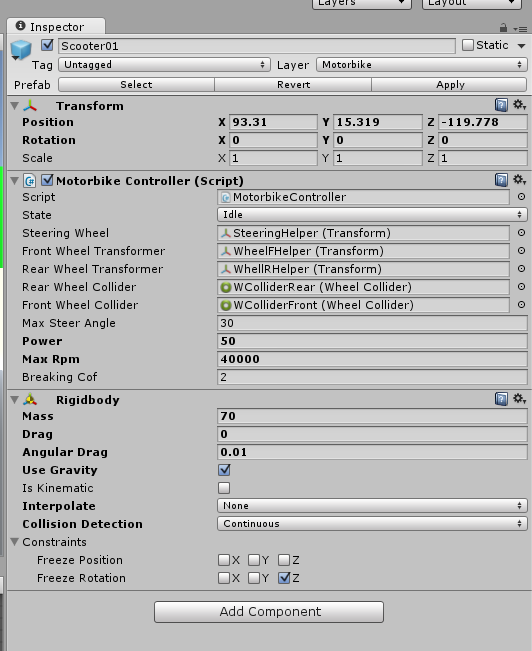Click object picker circle for Steering Wheel
This screenshot has width=532, height=651.
pyautogui.click(x=521, y=233)
